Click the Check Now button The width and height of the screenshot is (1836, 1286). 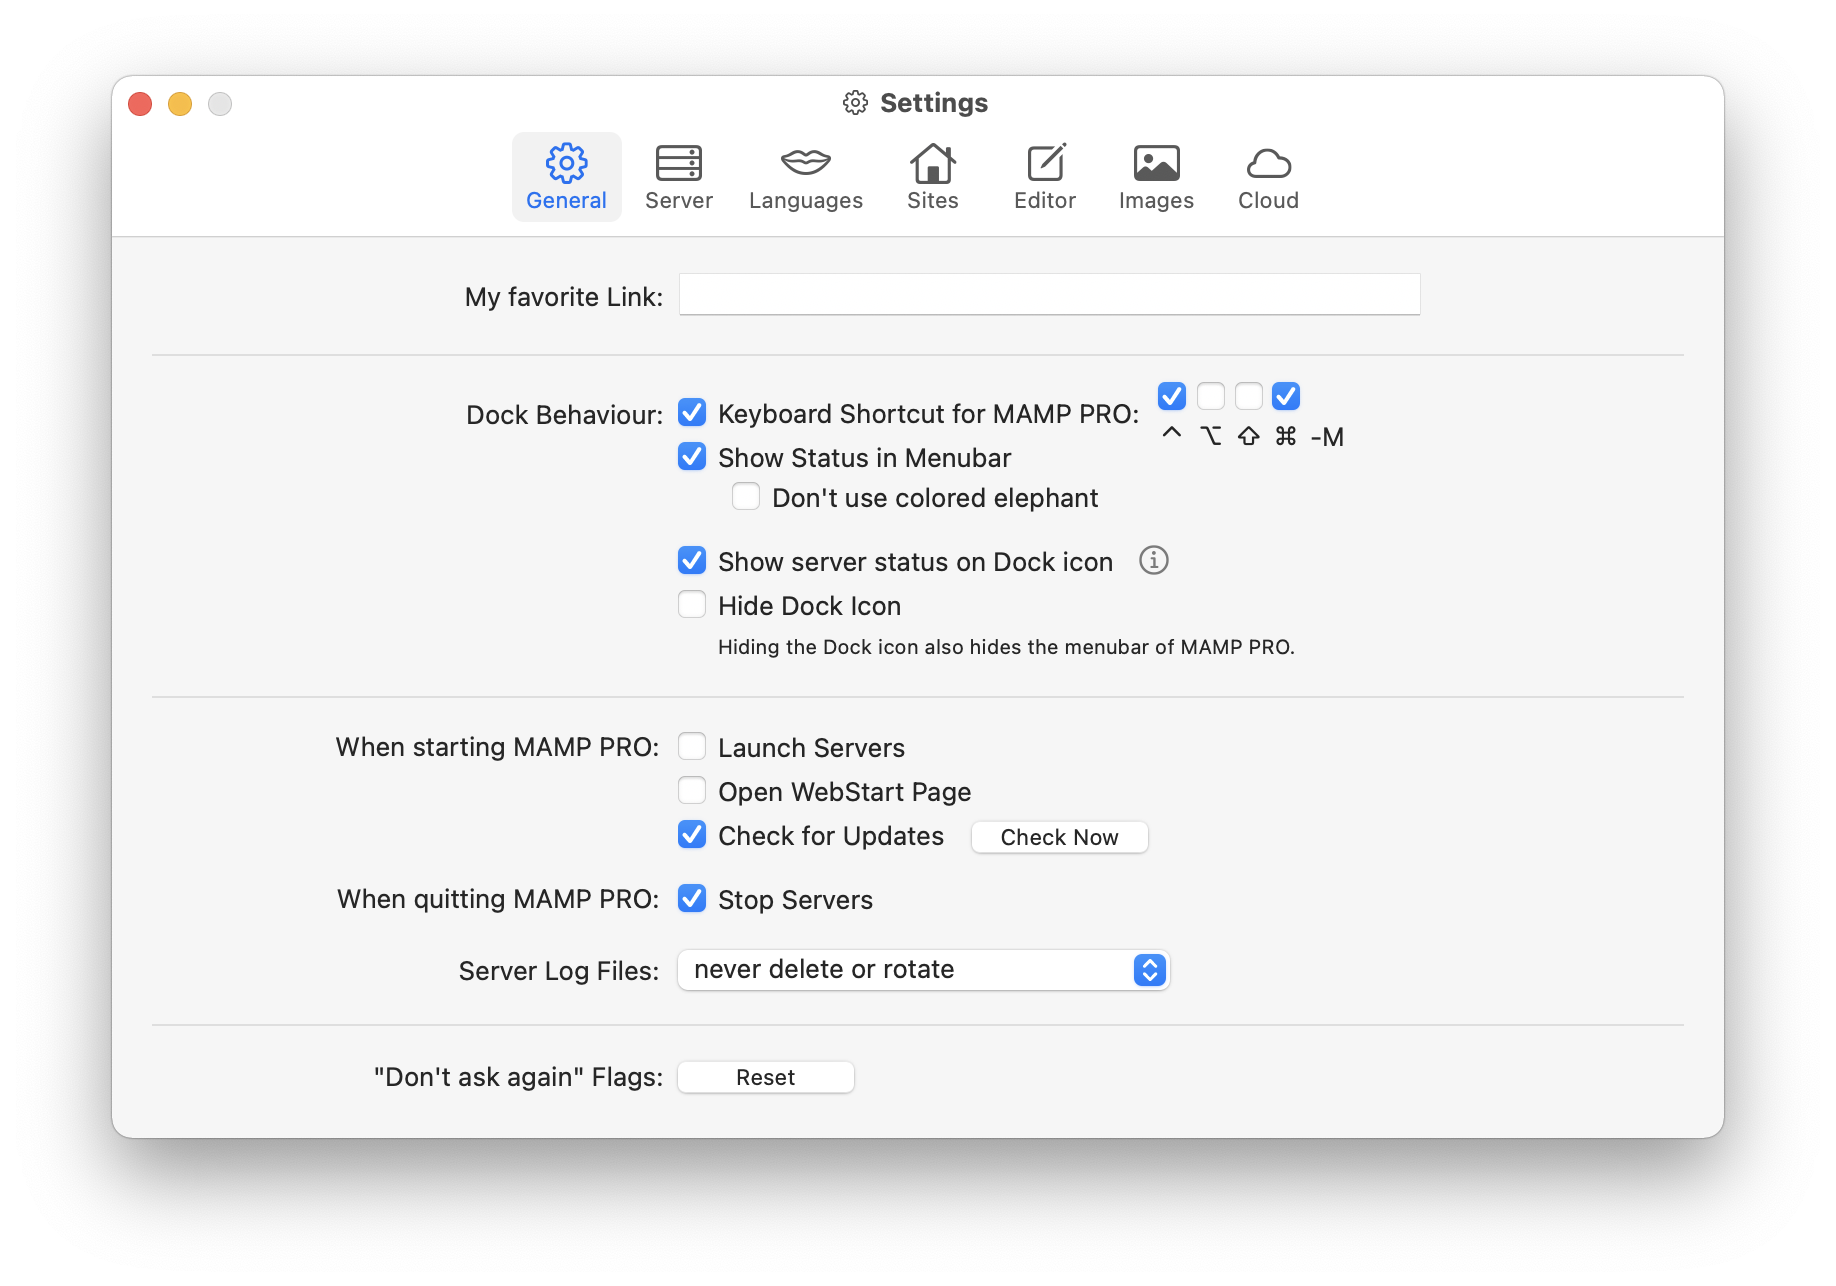pyautogui.click(x=1059, y=837)
